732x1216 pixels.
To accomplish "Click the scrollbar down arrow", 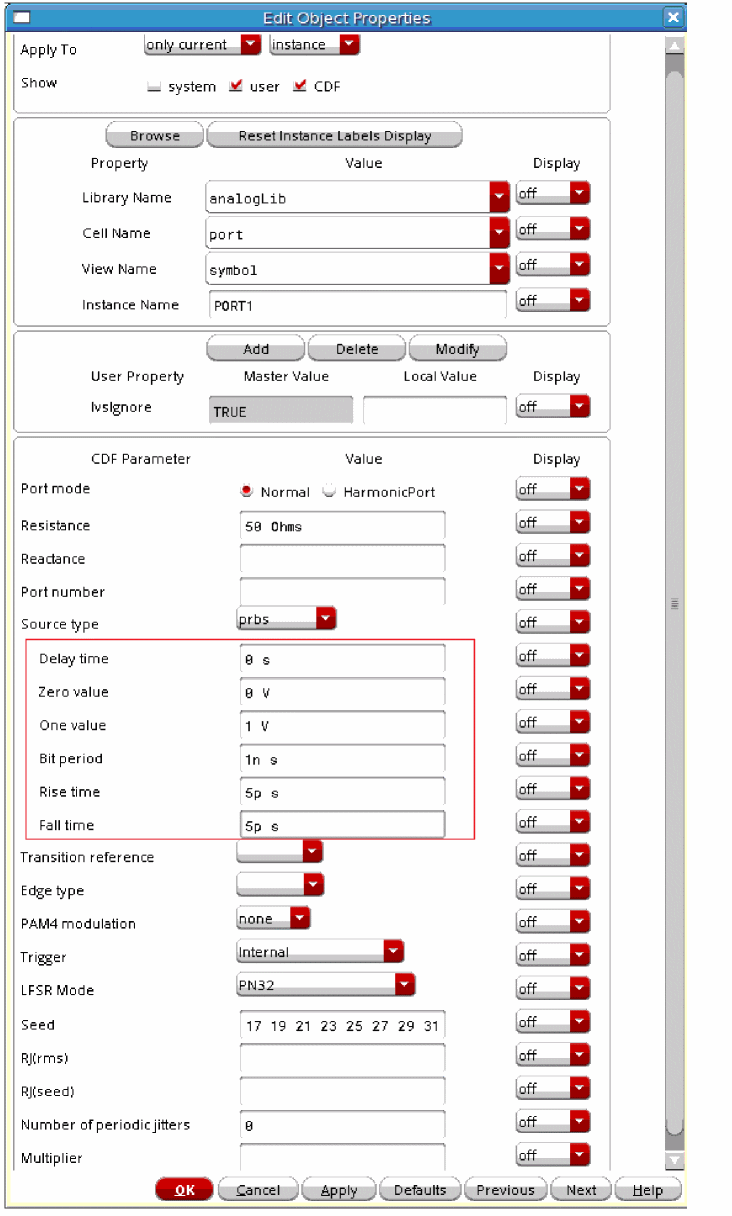I will (x=674, y=1161).
